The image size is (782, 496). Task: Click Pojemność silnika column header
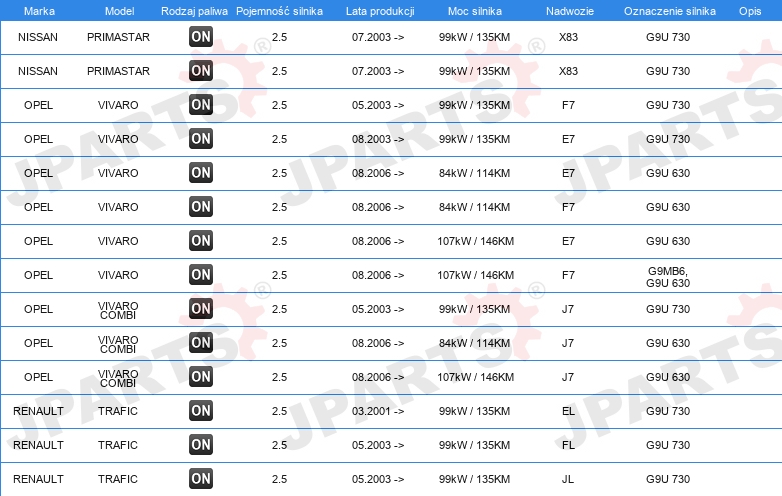(279, 11)
